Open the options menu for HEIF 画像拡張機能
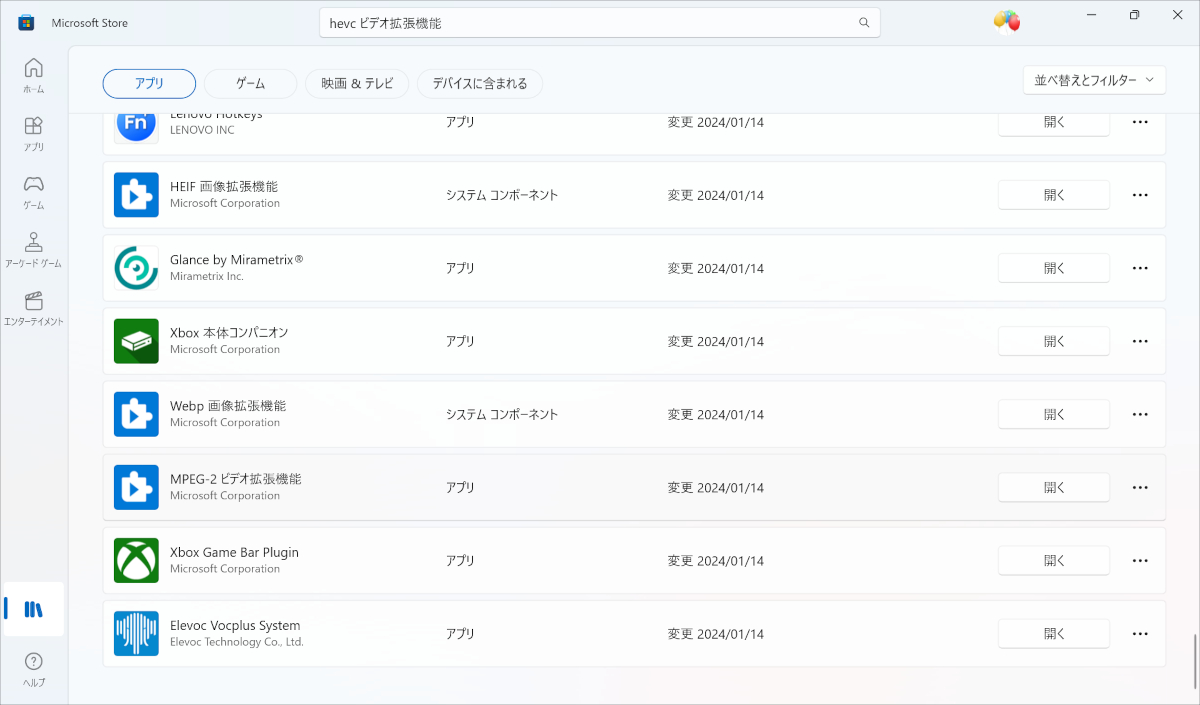This screenshot has height=705, width=1200. point(1140,194)
